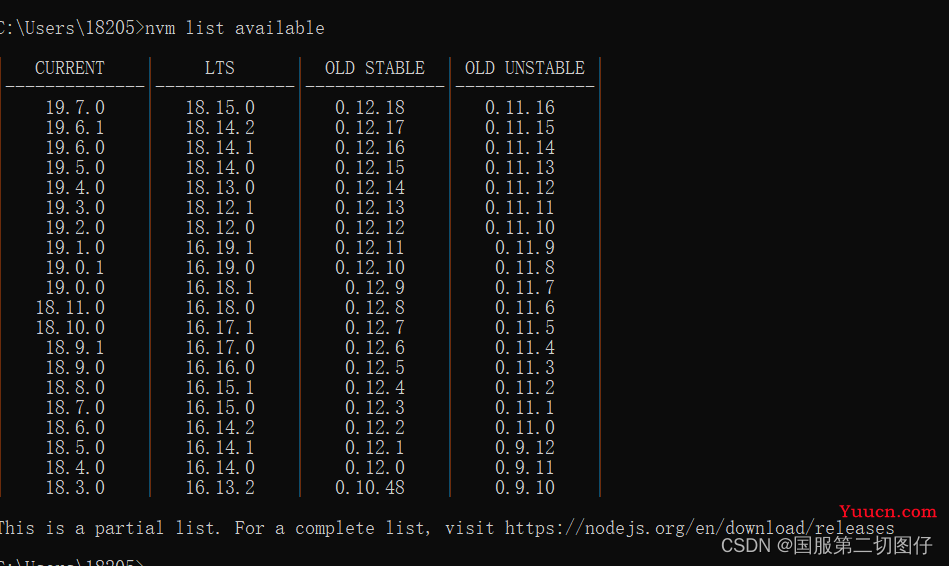
Task: Click old unstable version 0.11.16
Action: (520, 108)
